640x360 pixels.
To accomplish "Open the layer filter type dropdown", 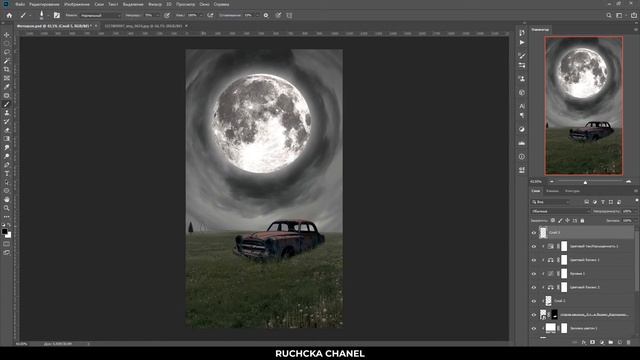I will point(551,202).
